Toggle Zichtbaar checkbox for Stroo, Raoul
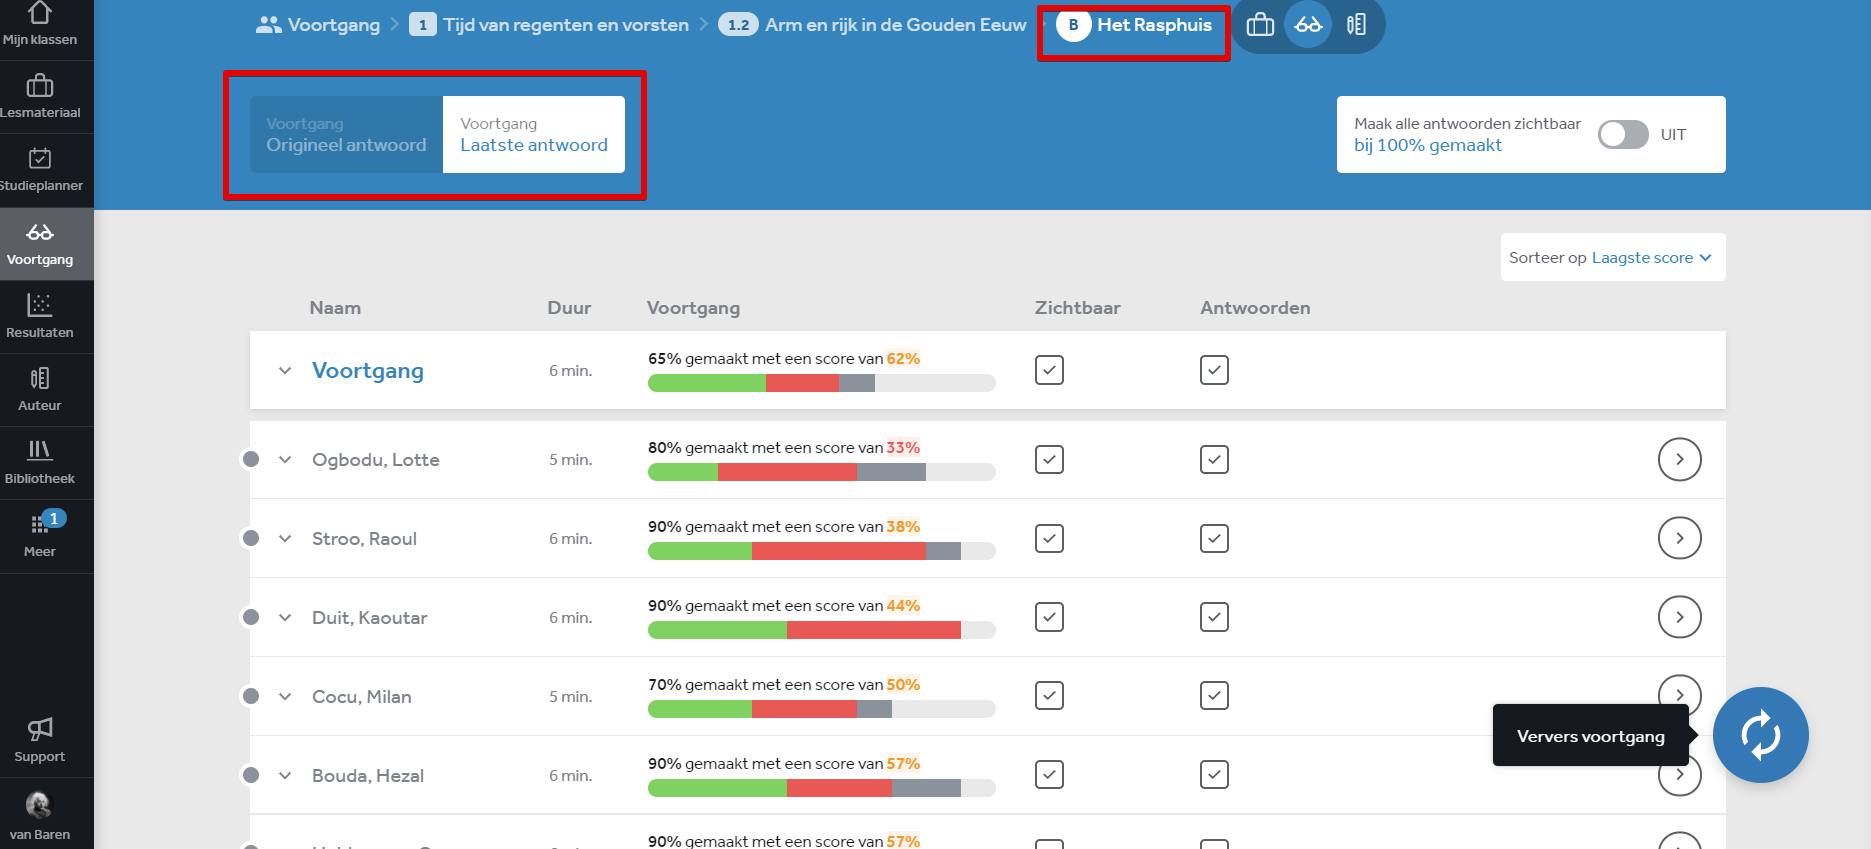 (x=1049, y=538)
